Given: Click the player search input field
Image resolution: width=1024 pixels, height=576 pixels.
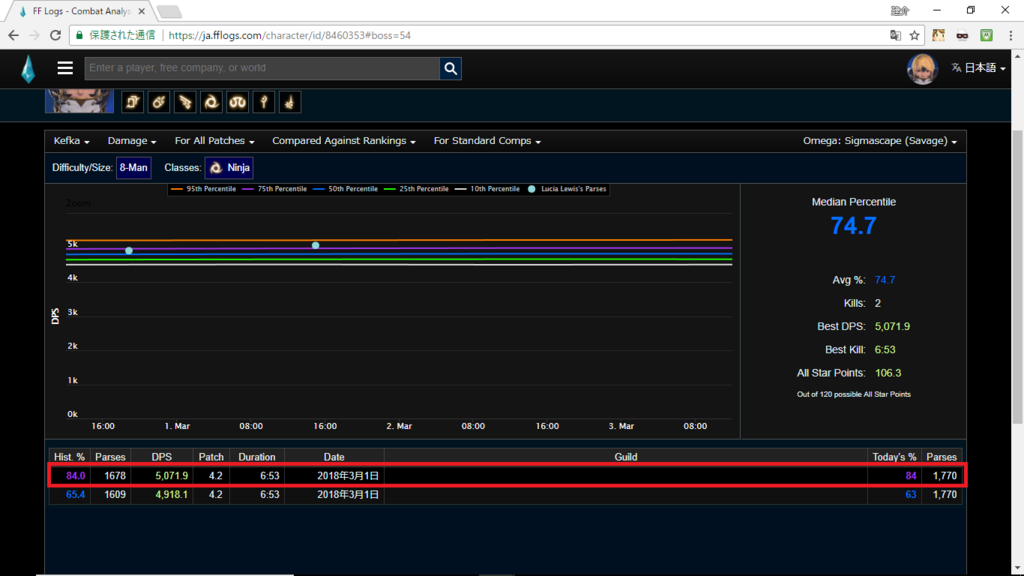Looking at the screenshot, I should click(262, 68).
